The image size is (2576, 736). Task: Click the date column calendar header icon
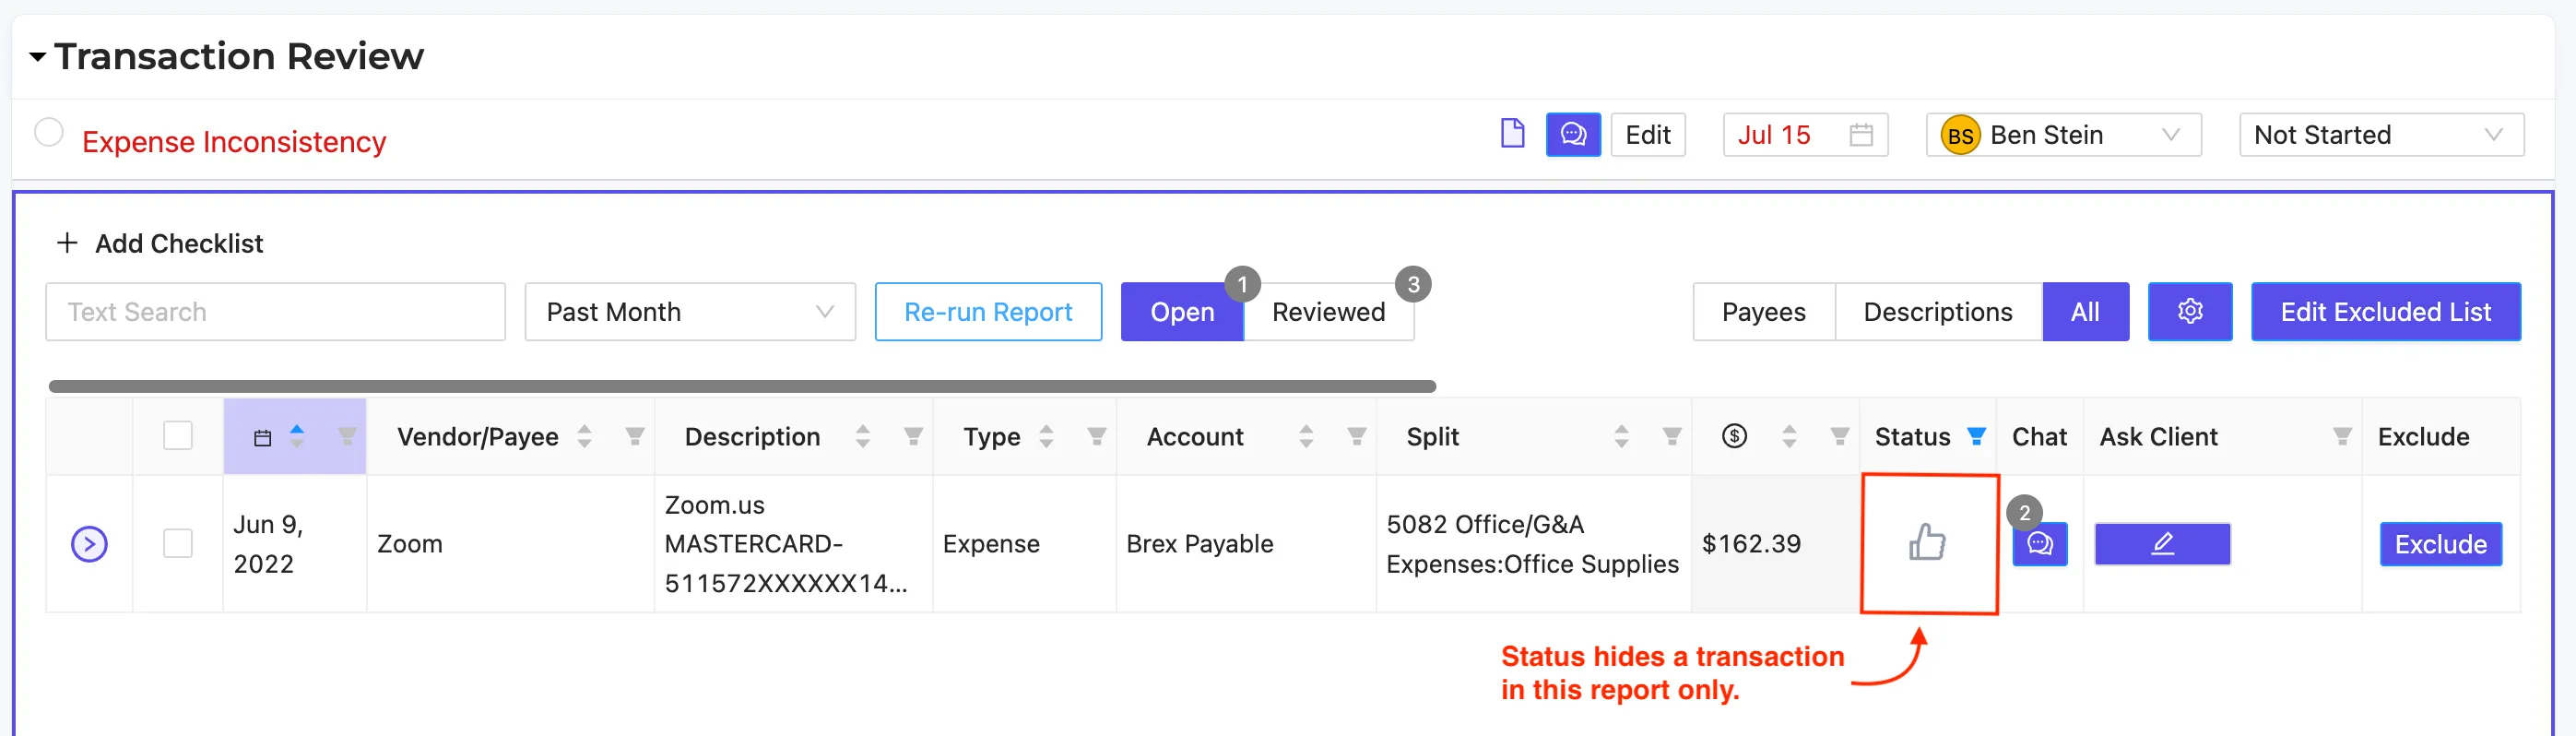[x=263, y=438]
